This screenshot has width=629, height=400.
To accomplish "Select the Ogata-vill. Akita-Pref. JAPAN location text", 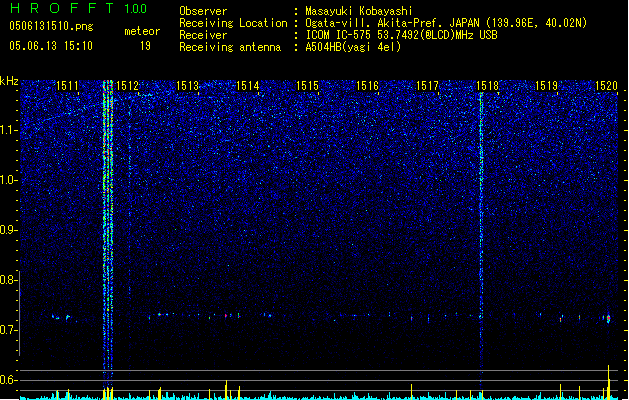I will [x=446, y=23].
